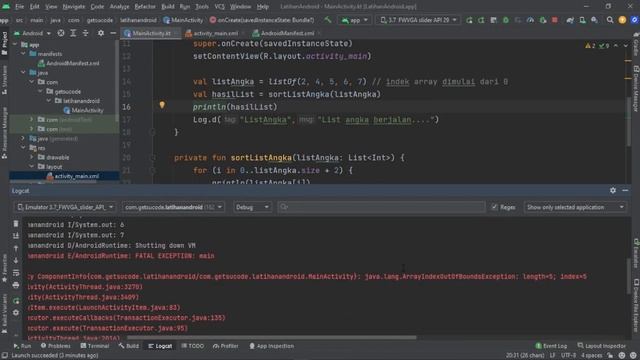Open the App Inspection tool window
Image resolution: width=640 pixels, height=360 pixels.
[271, 346]
